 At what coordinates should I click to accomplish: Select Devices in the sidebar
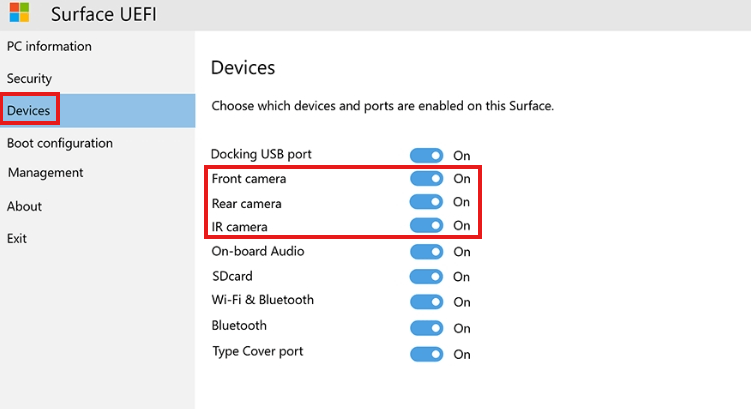coord(28,110)
